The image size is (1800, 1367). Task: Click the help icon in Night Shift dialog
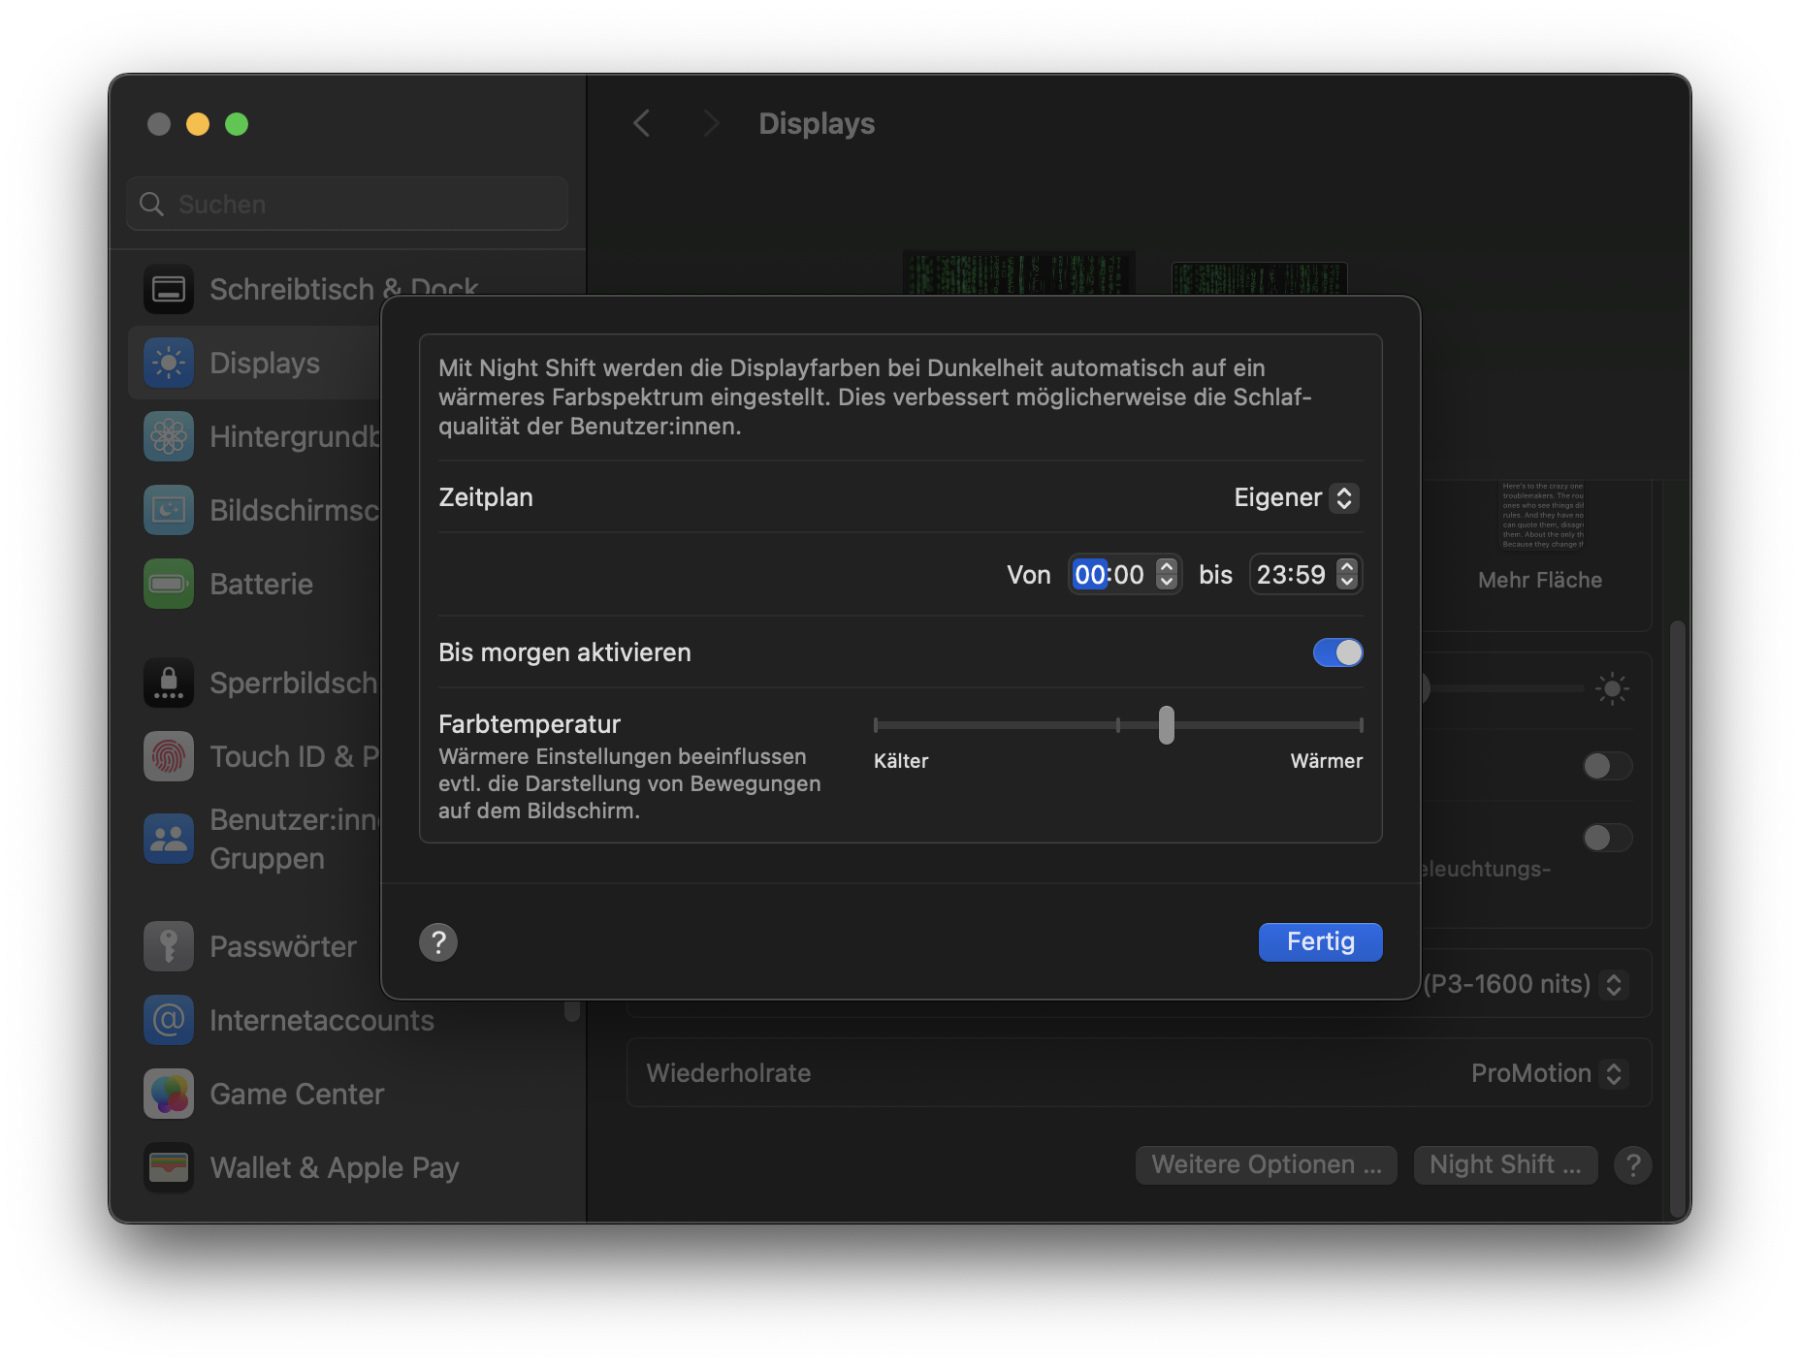pos(438,942)
